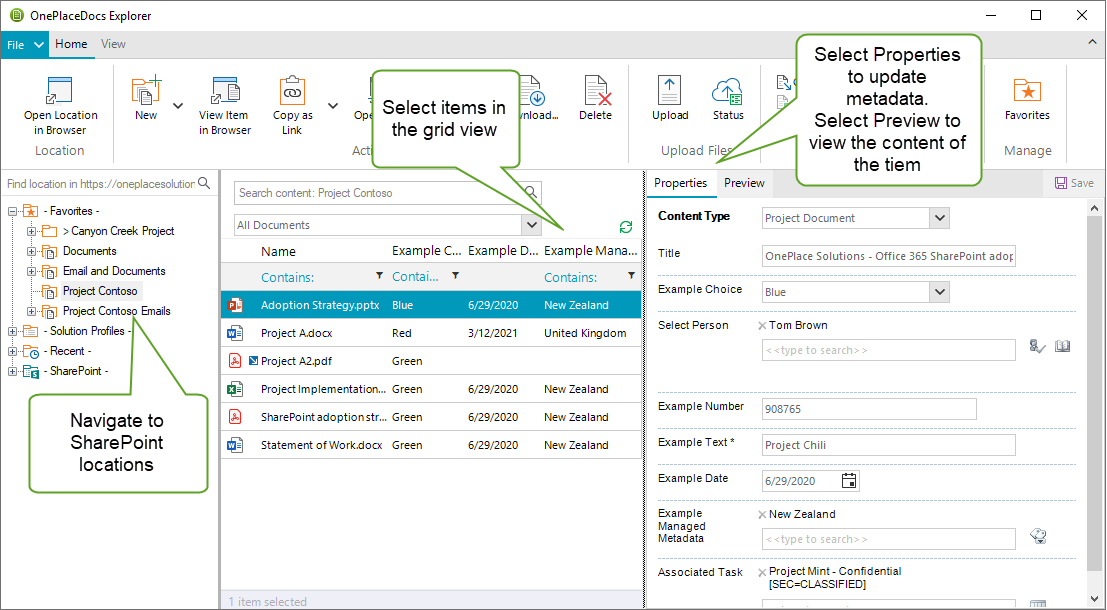
Task: Open the View ribbon tab
Action: point(113,44)
